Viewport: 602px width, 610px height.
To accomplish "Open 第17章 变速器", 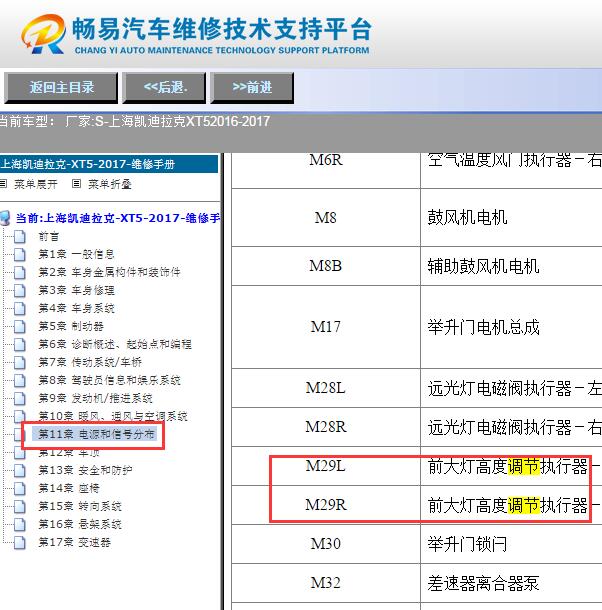I will click(x=74, y=542).
